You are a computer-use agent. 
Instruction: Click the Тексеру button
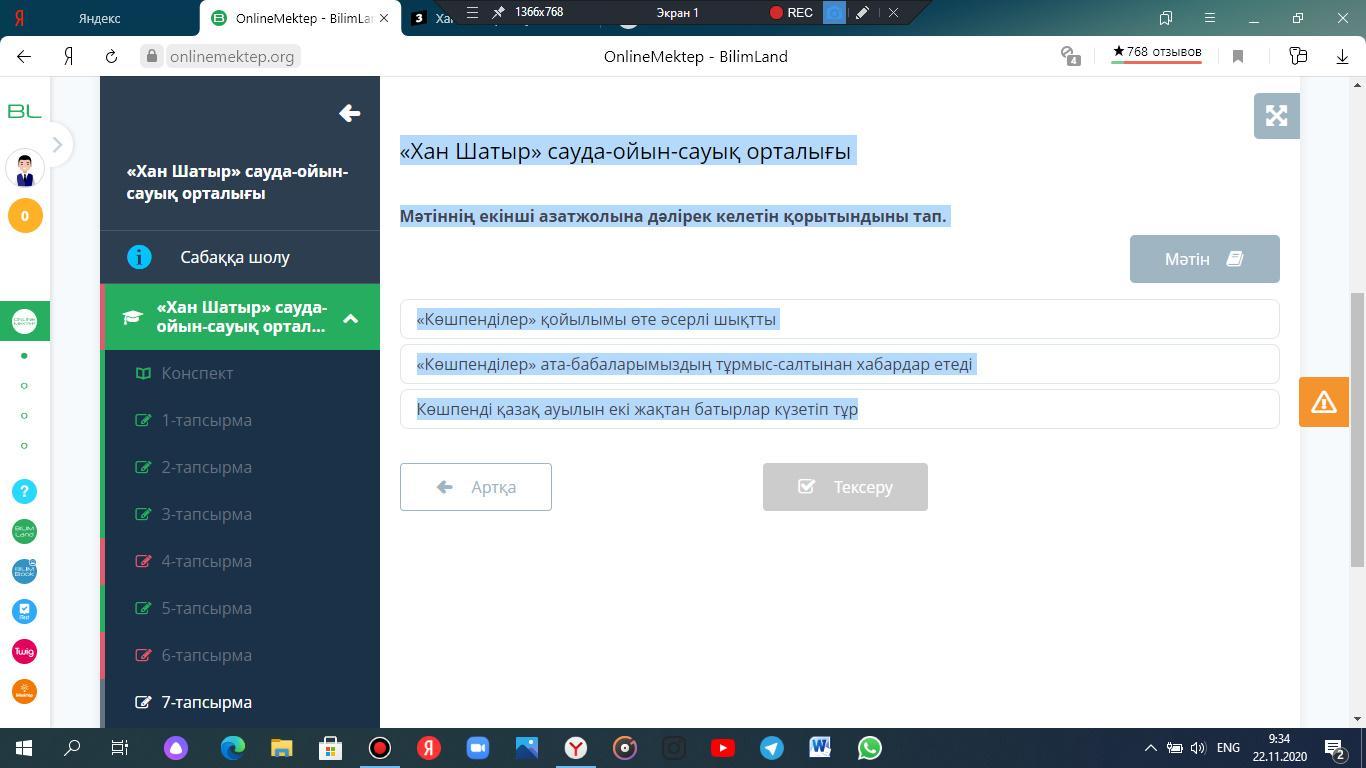tap(845, 487)
